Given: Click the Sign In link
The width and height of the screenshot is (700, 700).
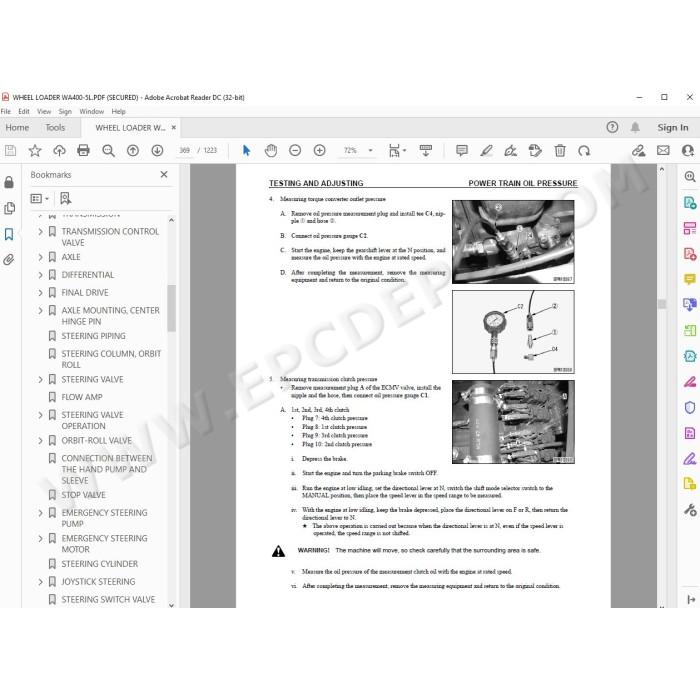Looking at the screenshot, I should (673, 128).
